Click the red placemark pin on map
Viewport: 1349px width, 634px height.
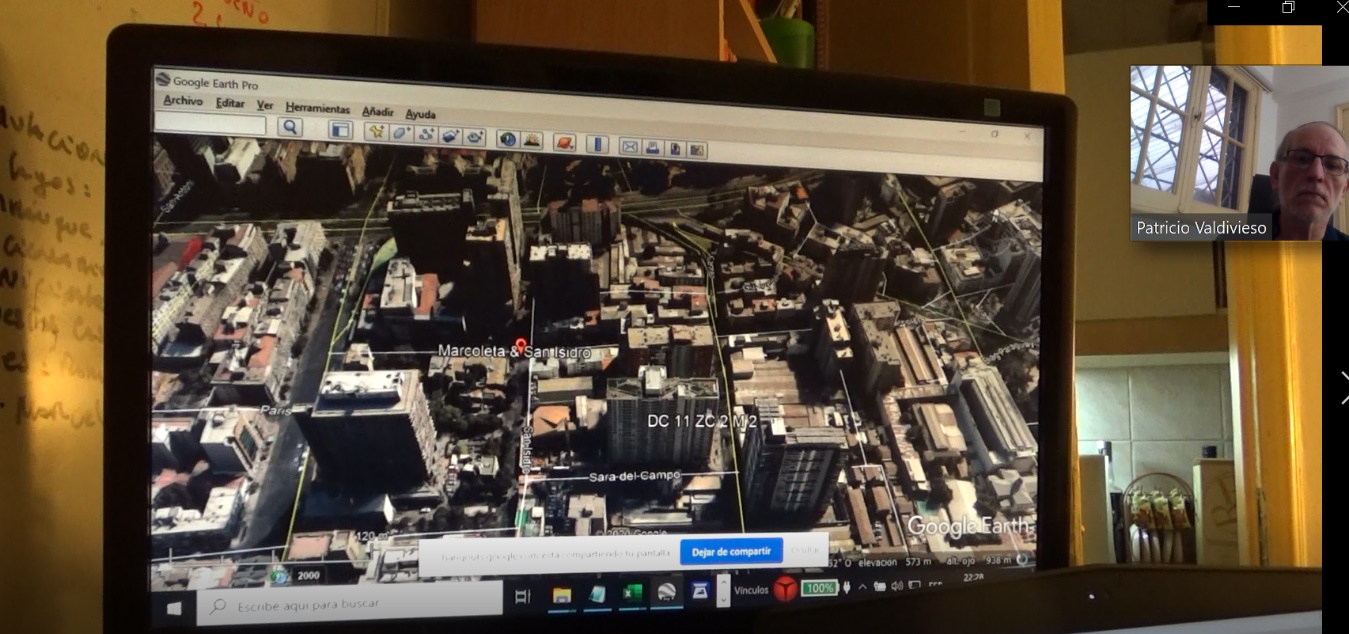coord(521,346)
